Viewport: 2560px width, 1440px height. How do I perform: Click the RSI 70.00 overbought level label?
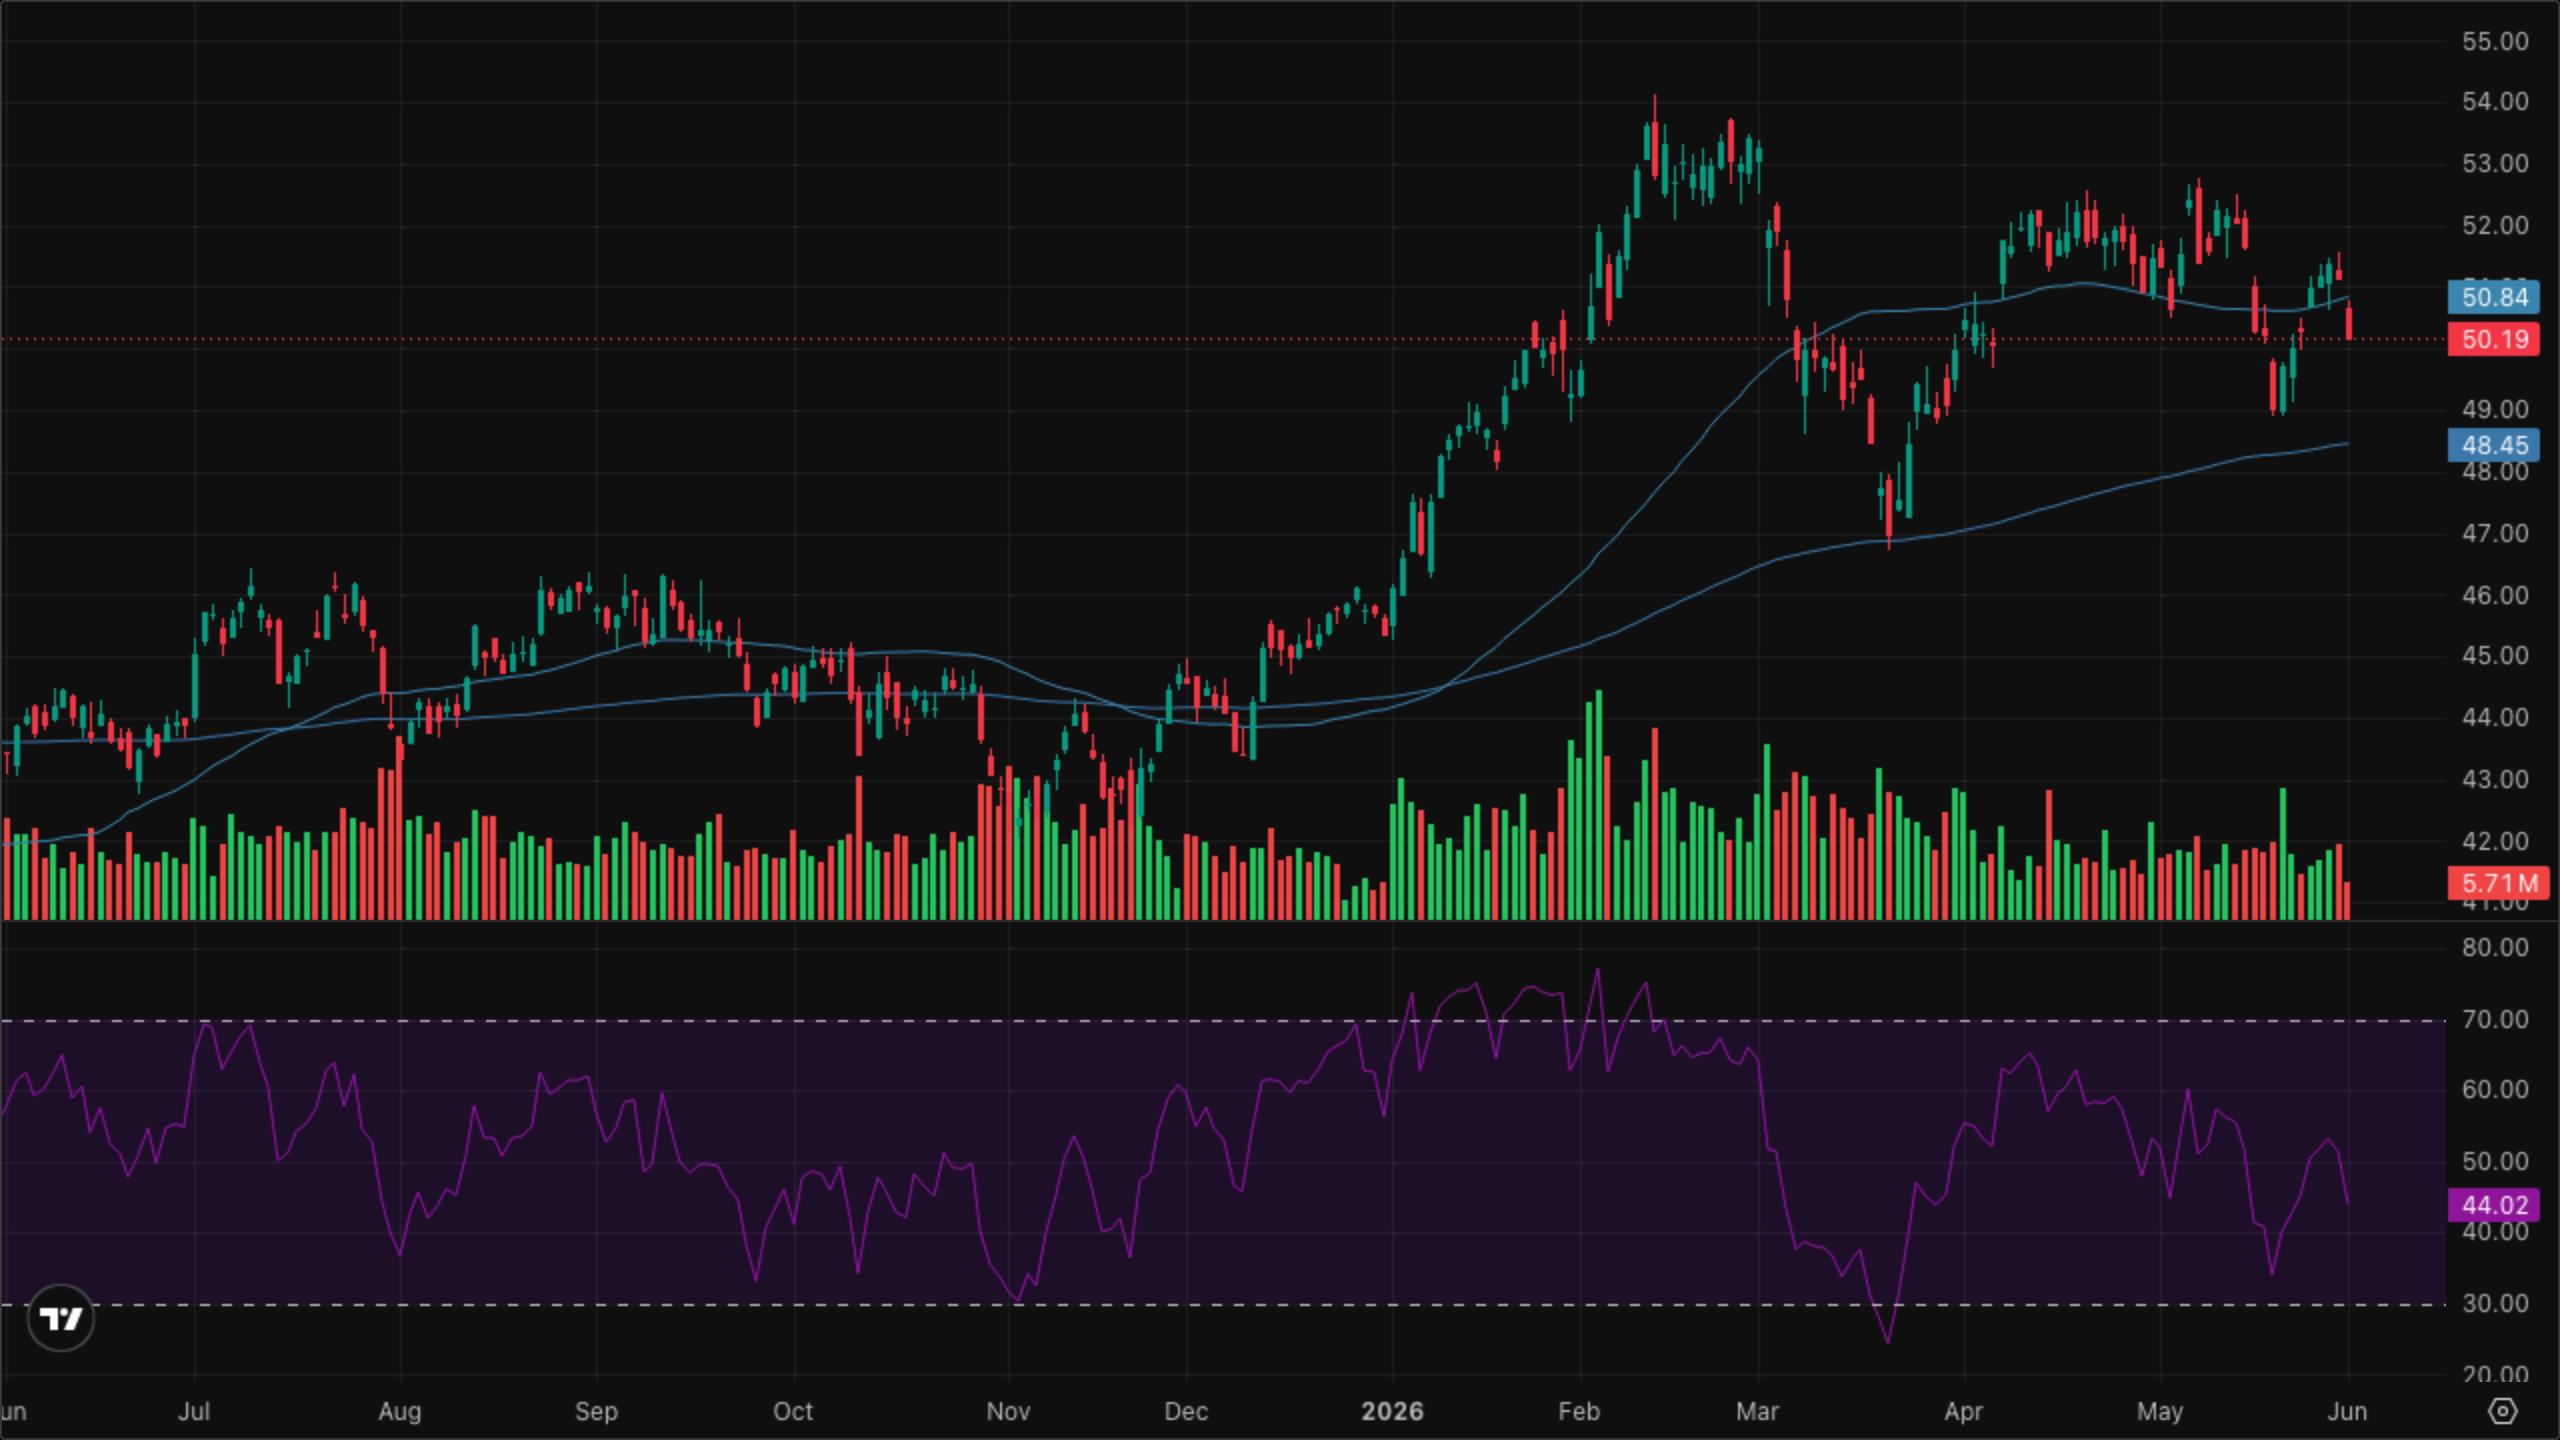coord(2494,1019)
